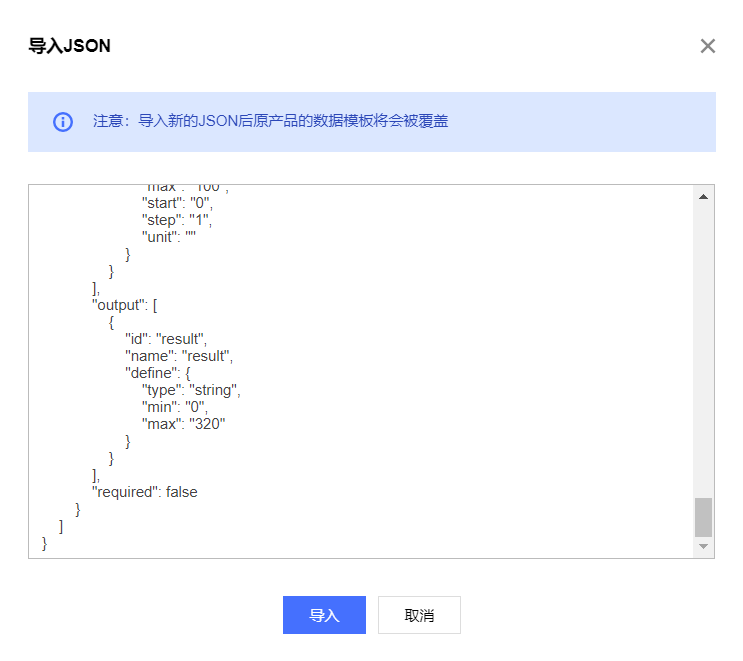
Task: Click the "id": "result" line in JSON
Action: click(166, 339)
